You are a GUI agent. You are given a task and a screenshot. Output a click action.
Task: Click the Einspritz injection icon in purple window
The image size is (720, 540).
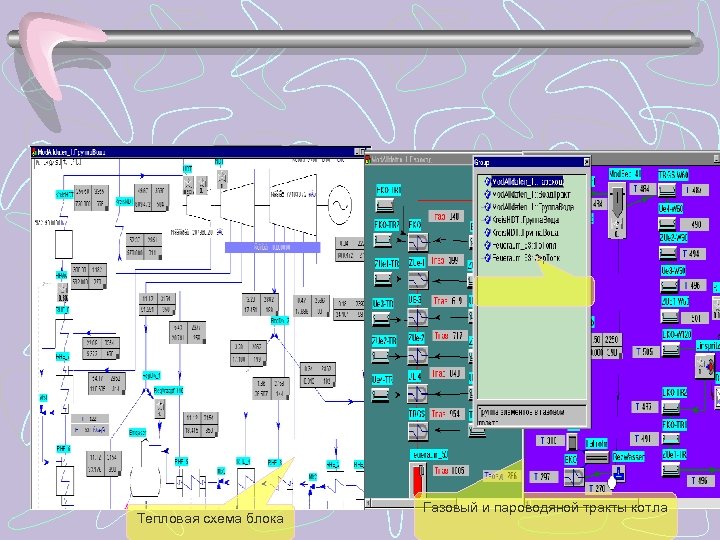[x=705, y=366]
